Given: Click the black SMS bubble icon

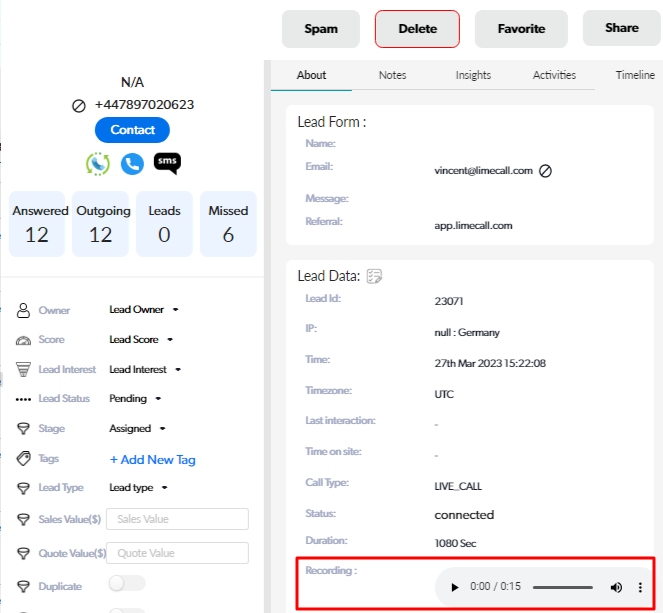Looking at the screenshot, I should point(167,163).
